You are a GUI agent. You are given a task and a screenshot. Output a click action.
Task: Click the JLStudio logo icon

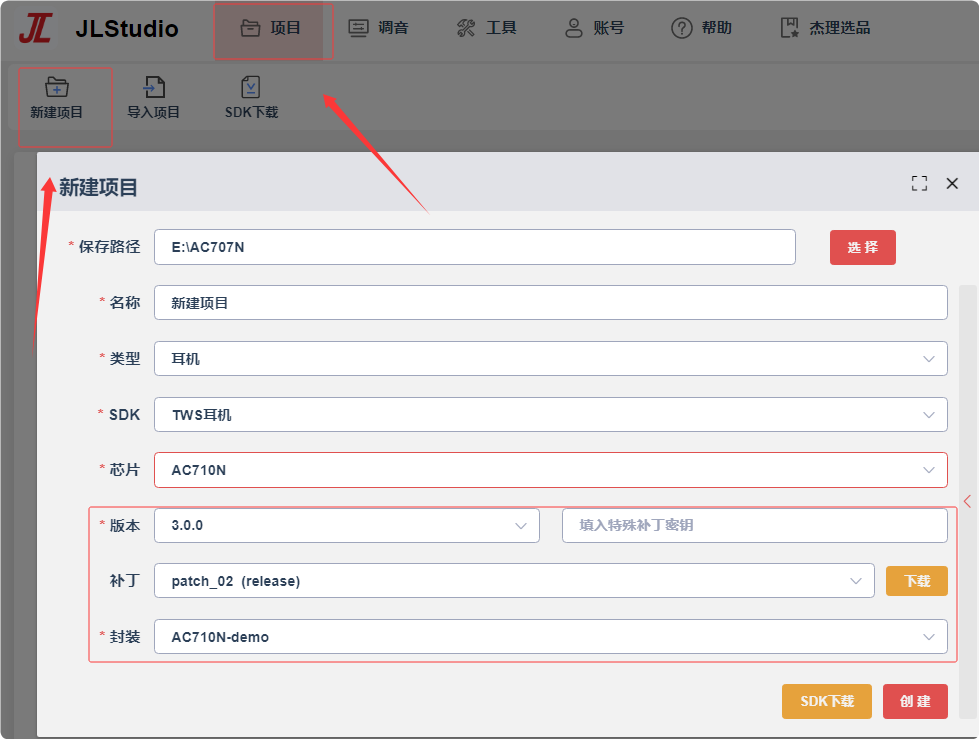coord(35,28)
